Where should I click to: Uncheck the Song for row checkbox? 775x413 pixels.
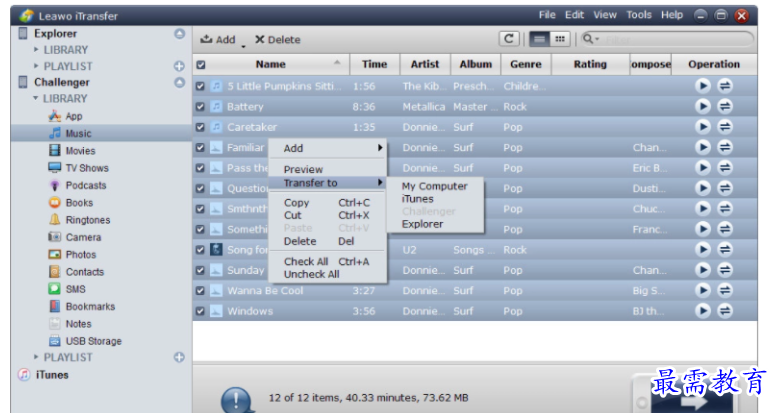point(200,250)
